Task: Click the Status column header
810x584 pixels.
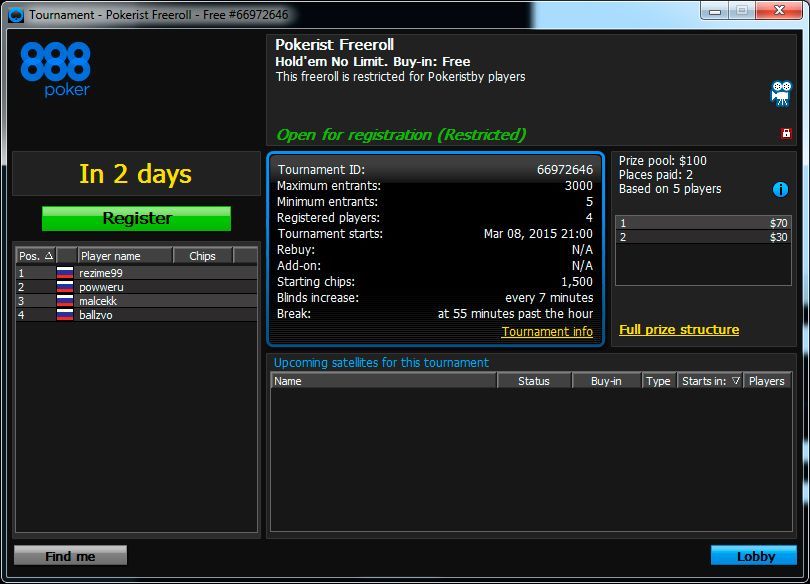Action: 535,380
